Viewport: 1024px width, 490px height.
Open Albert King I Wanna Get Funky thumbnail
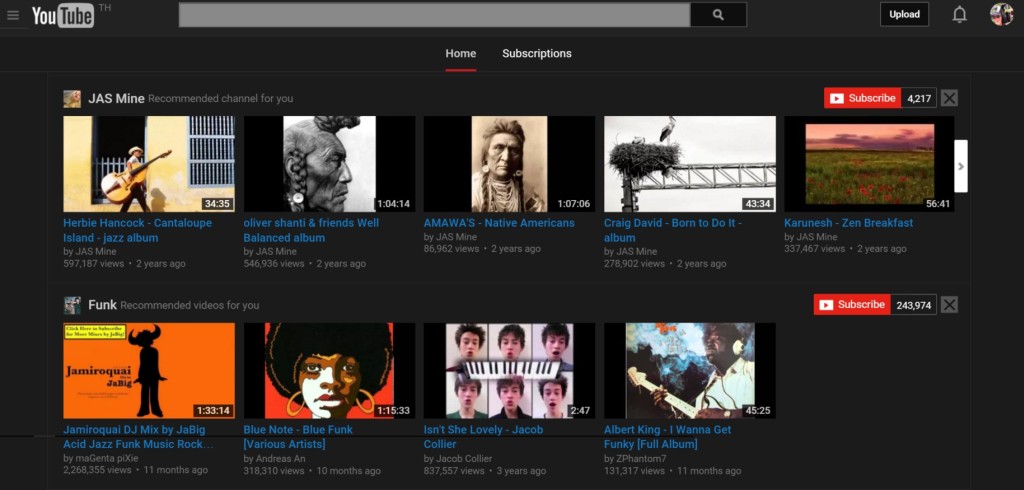tap(690, 370)
